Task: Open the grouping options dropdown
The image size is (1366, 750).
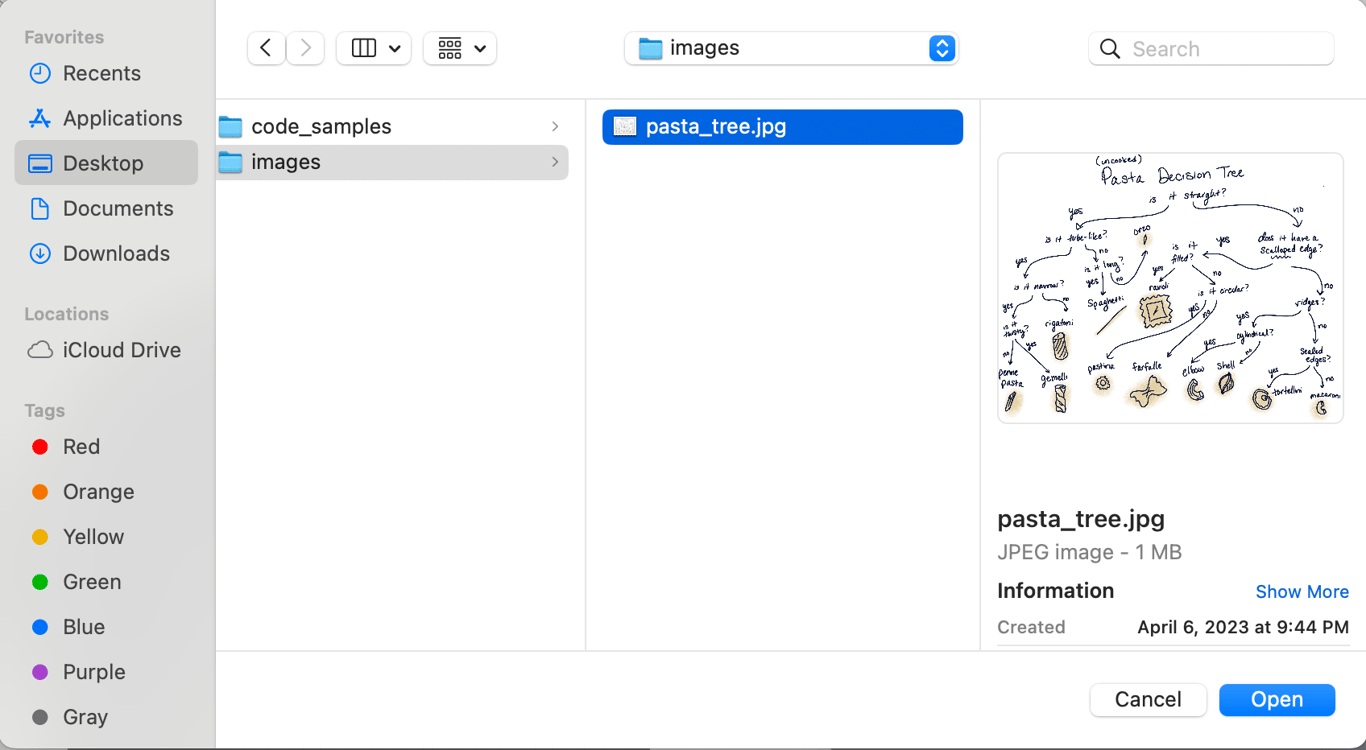Action: click(459, 48)
